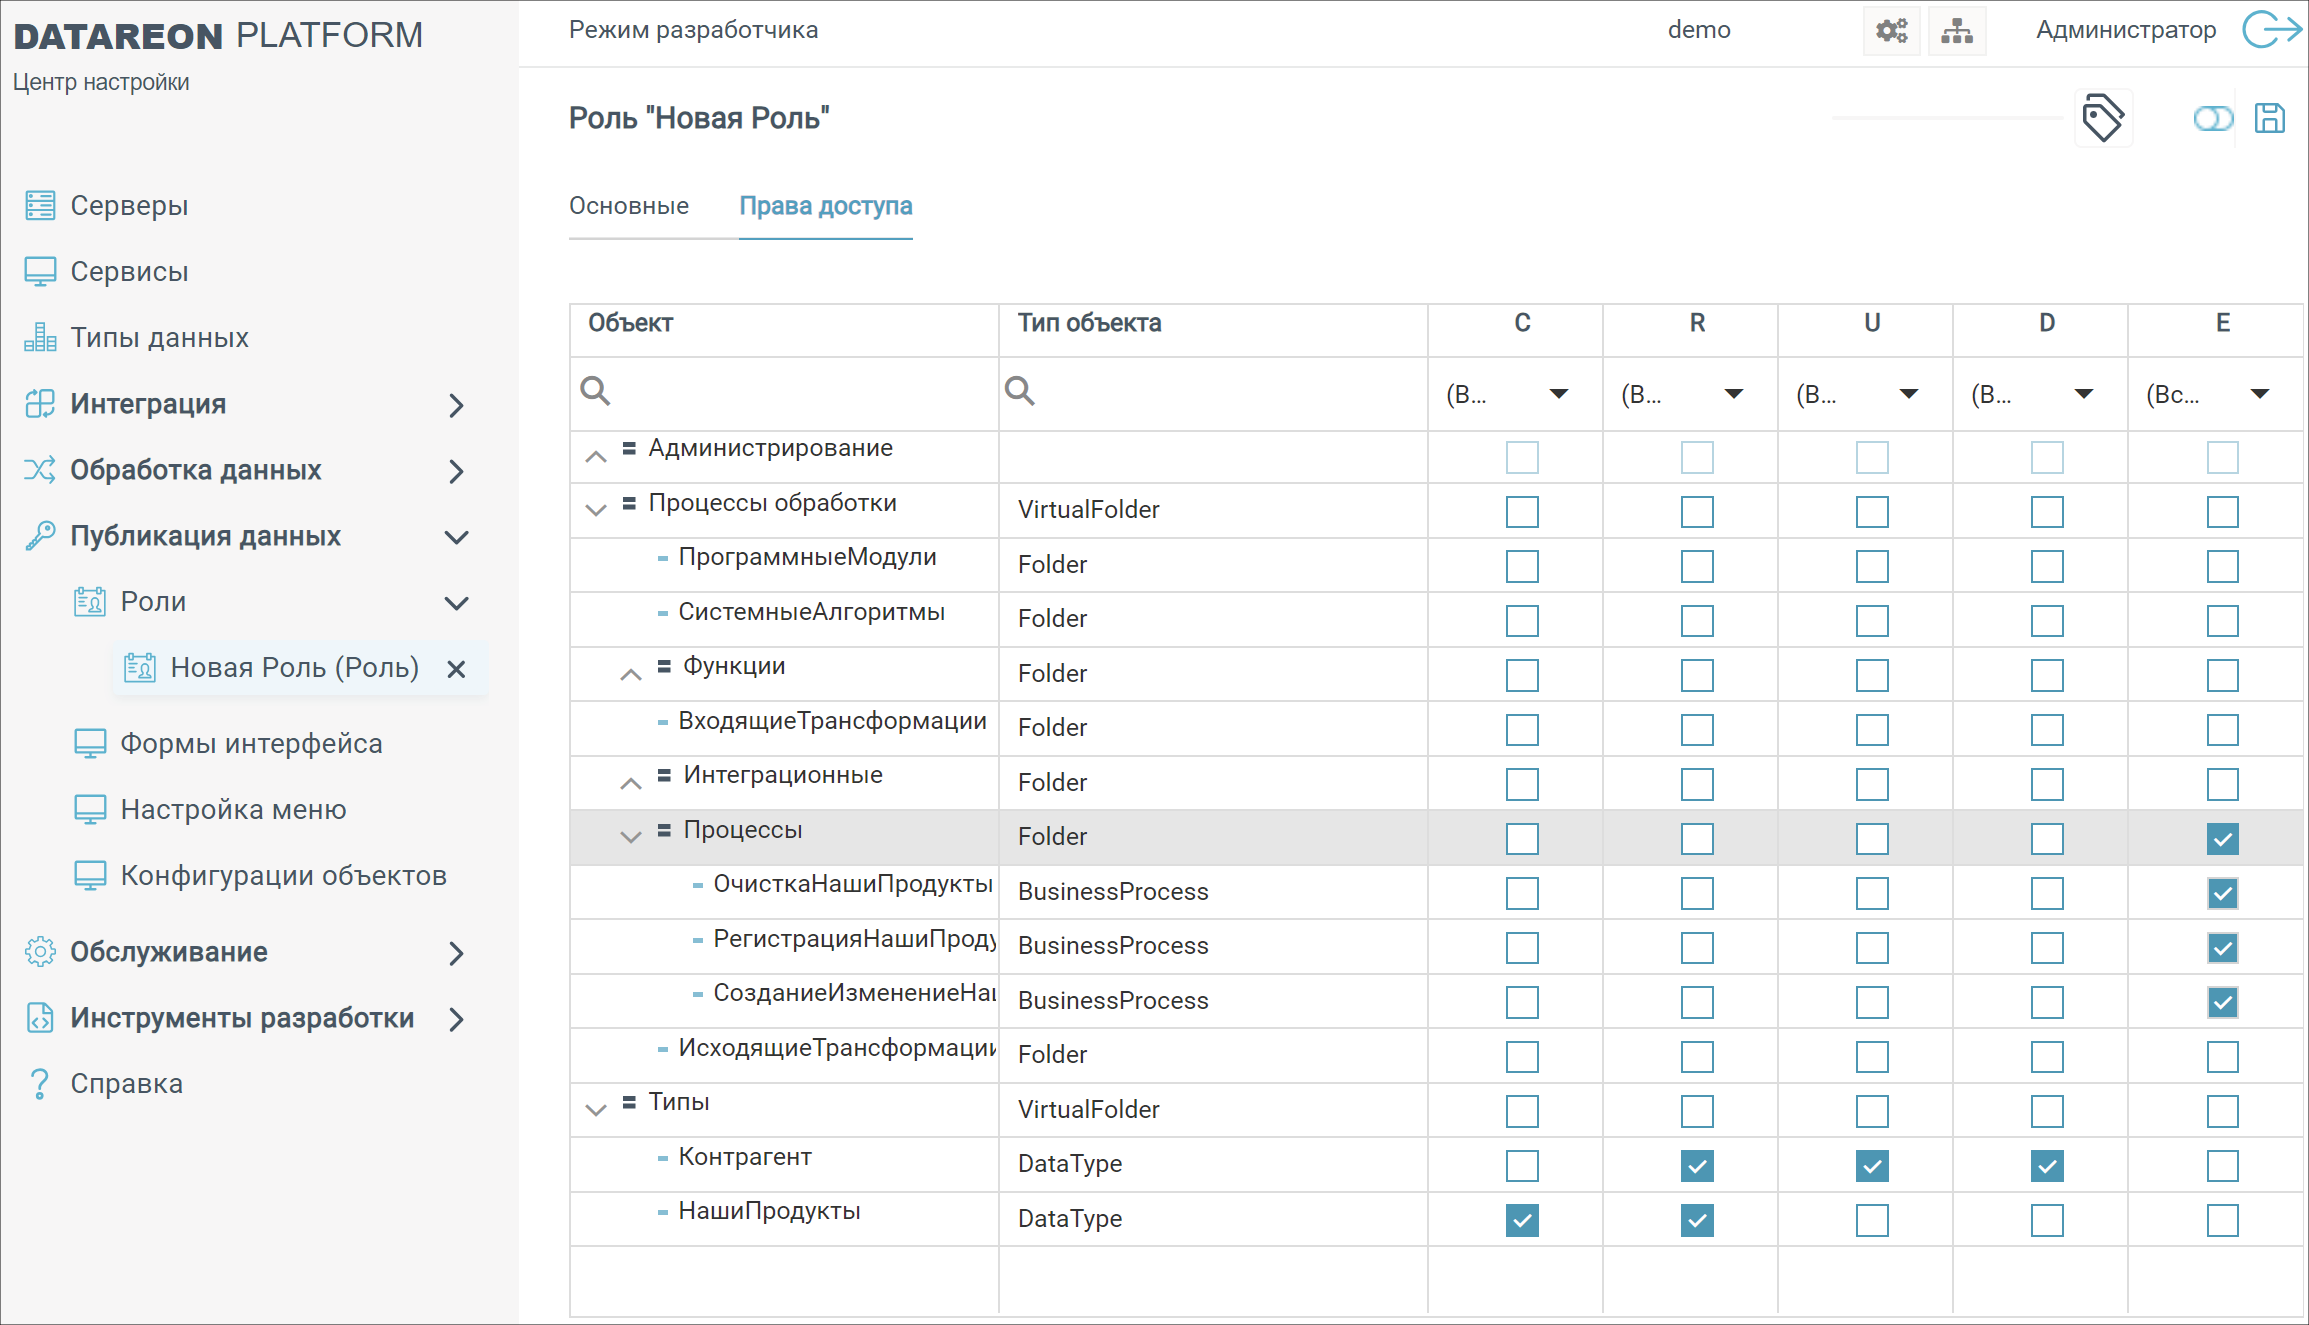Click the save disk icon
The height and width of the screenshot is (1325, 2309).
point(2269,118)
